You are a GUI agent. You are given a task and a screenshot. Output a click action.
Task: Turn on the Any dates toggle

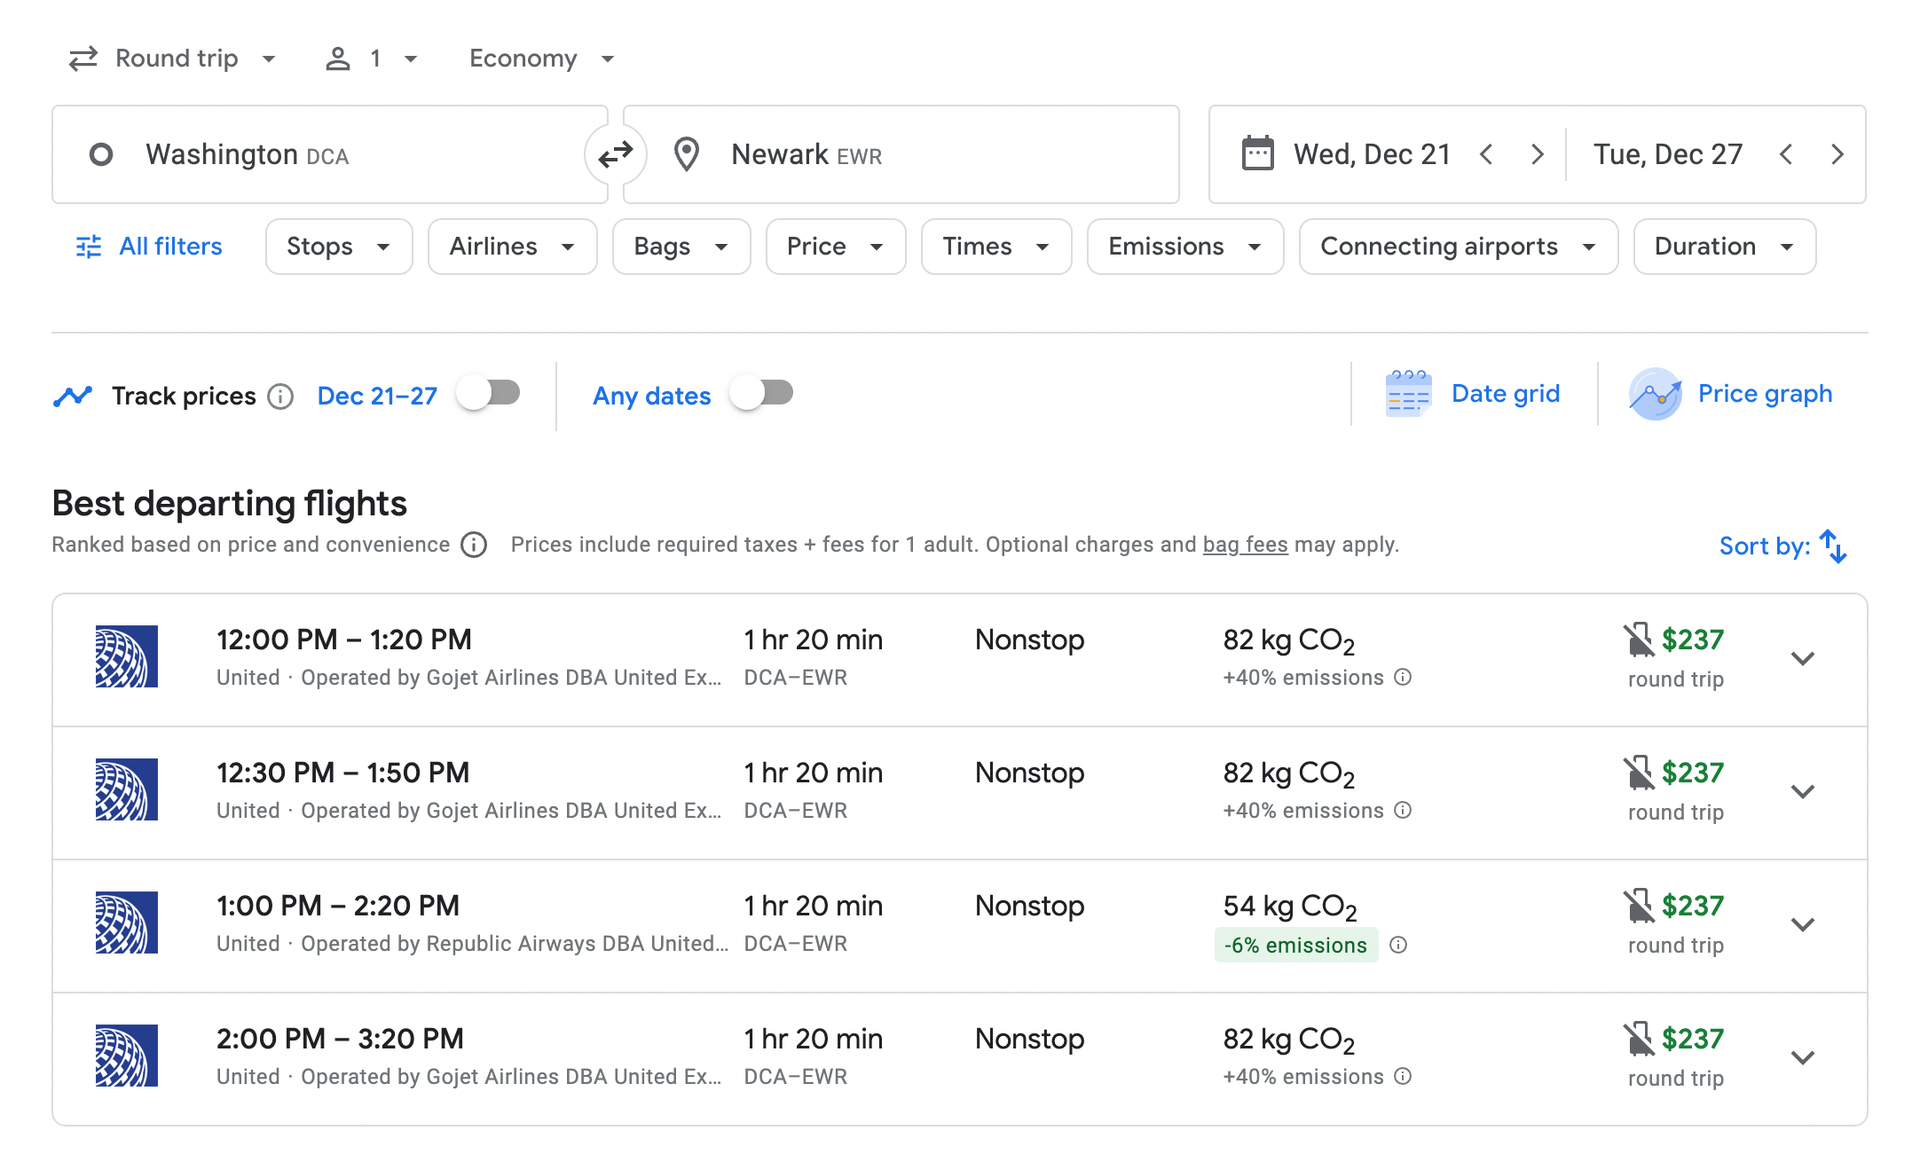pyautogui.click(x=761, y=393)
